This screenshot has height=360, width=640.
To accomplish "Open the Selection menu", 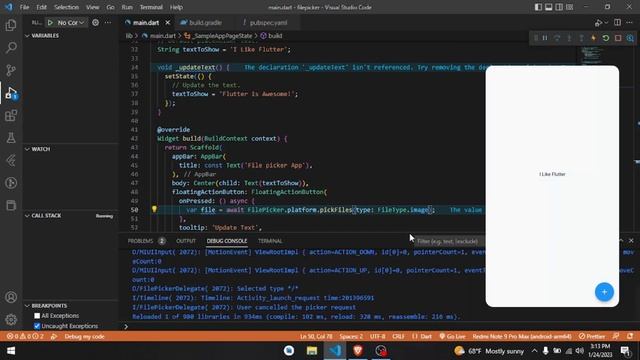I will coord(66,7).
